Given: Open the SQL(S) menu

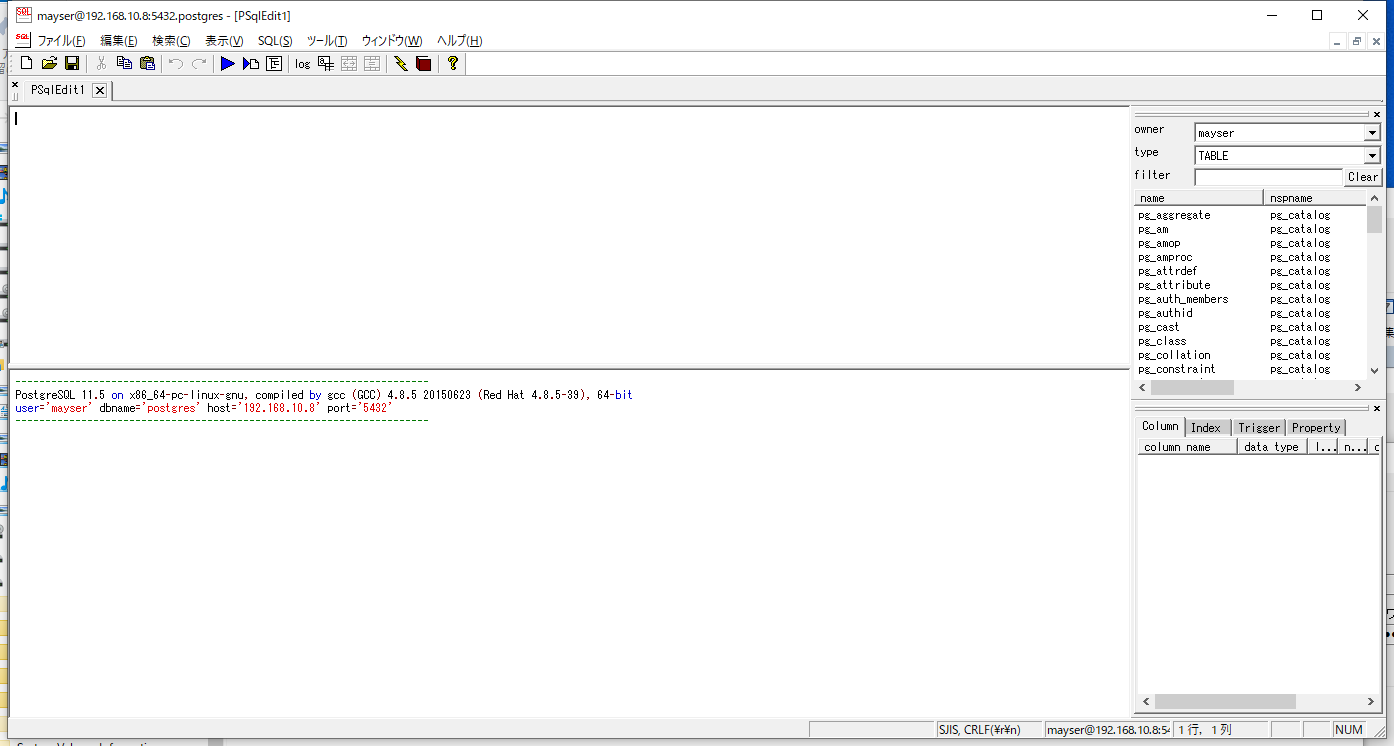Looking at the screenshot, I should (275, 41).
